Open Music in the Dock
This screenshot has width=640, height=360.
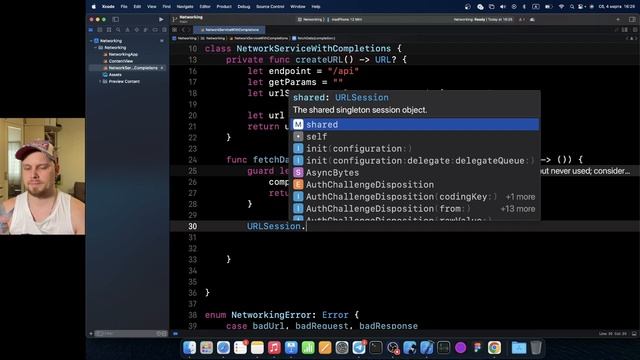(x=274, y=348)
